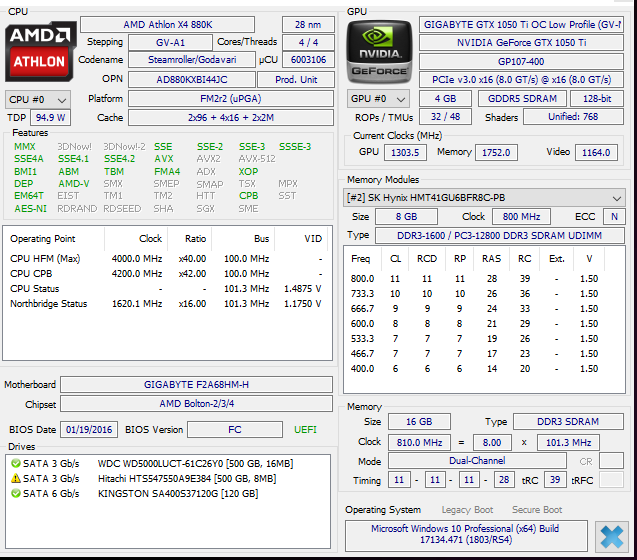Click the memory clock 810.0 MHz field
Image resolution: width=637 pixels, height=560 pixels.
coord(419,443)
